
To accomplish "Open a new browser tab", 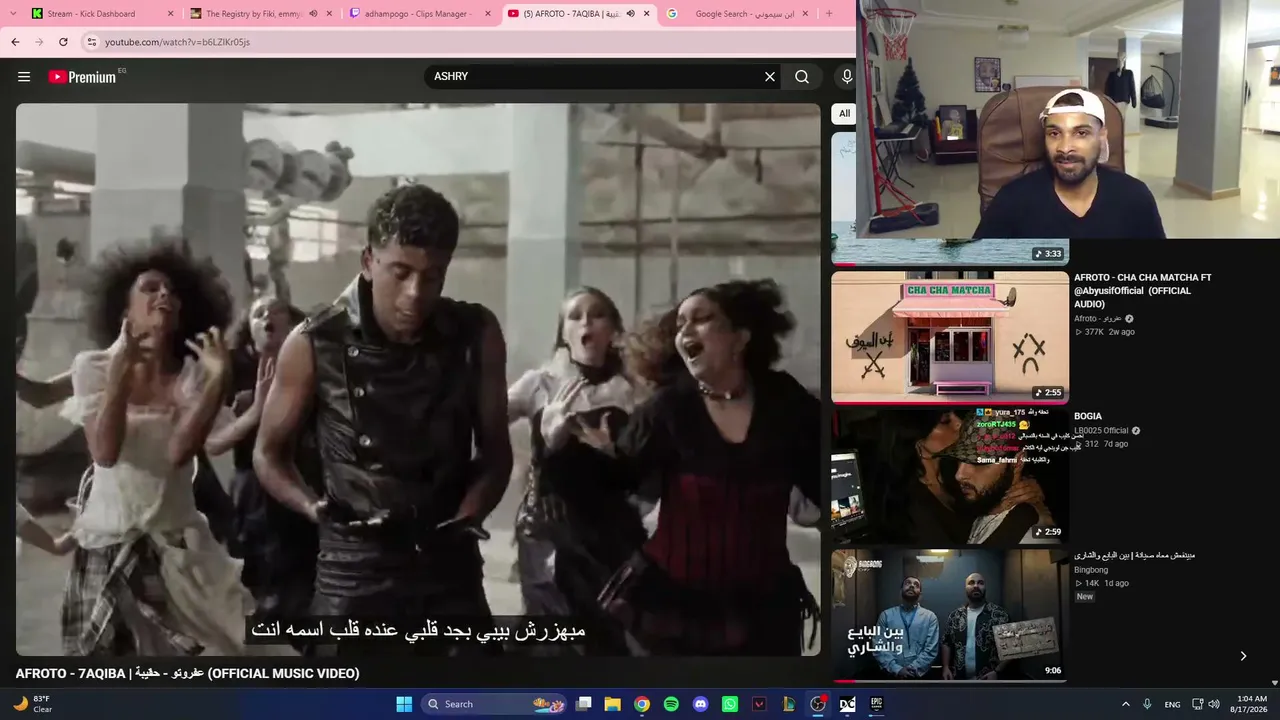I will pos(828,14).
